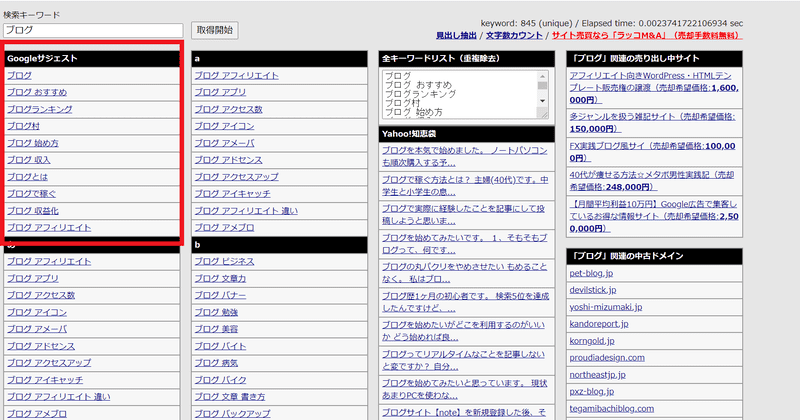
Task: Open the 40代が痩せる方法 listing
Action: click(652, 181)
